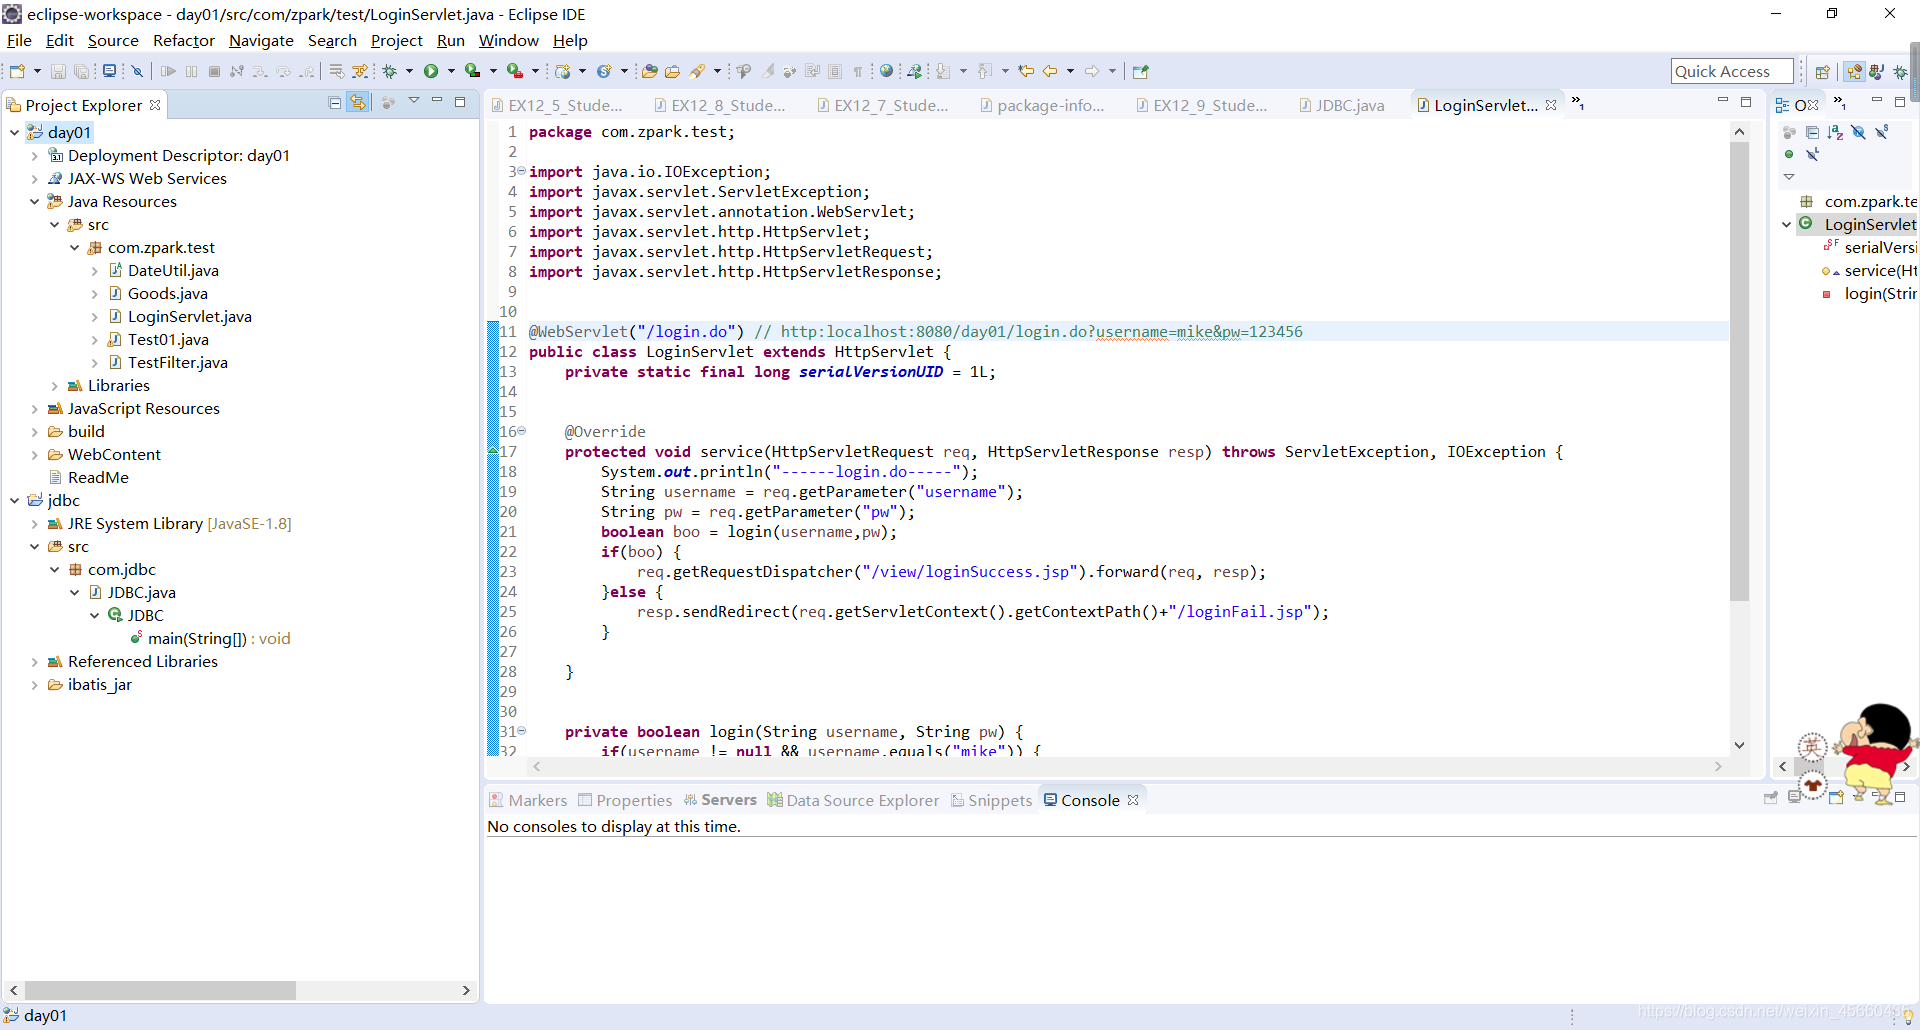Toggle Hide Static Fields in Outline view
The height and width of the screenshot is (1030, 1920).
click(x=1881, y=132)
